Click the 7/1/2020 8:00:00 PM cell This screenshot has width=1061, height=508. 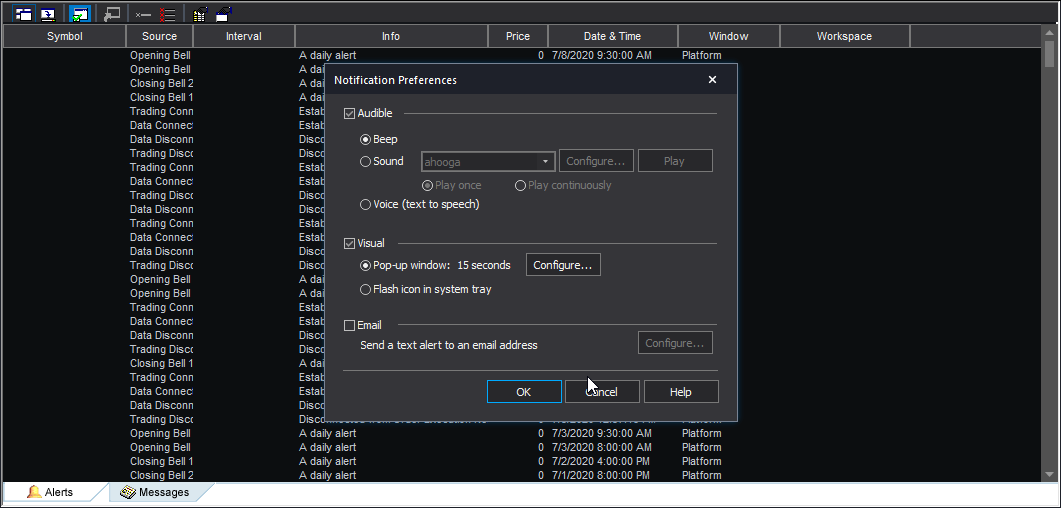600,476
